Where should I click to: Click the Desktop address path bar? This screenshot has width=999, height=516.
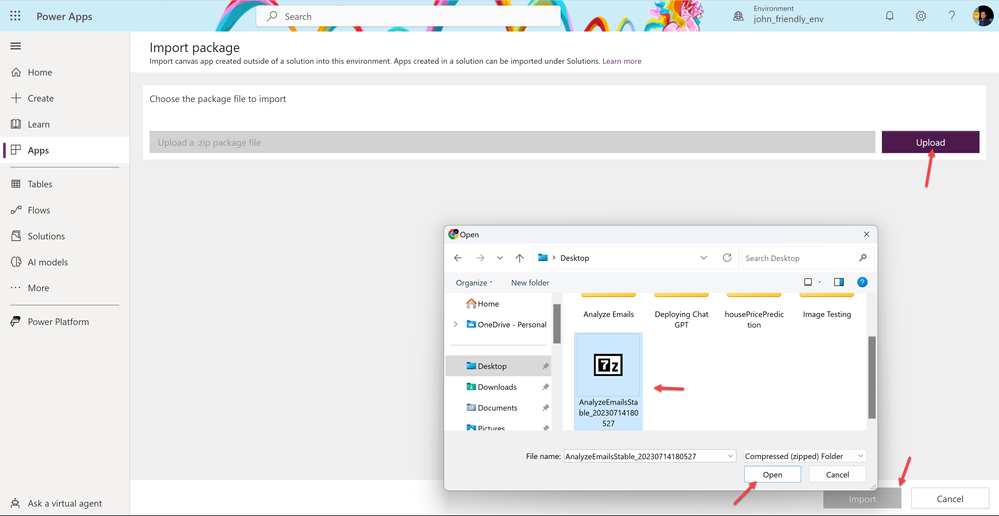615,258
